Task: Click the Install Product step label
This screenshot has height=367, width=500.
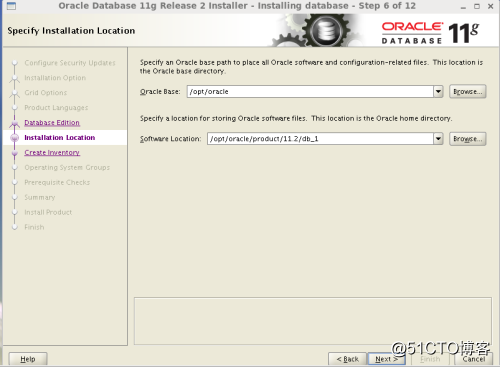Action: coord(48,212)
